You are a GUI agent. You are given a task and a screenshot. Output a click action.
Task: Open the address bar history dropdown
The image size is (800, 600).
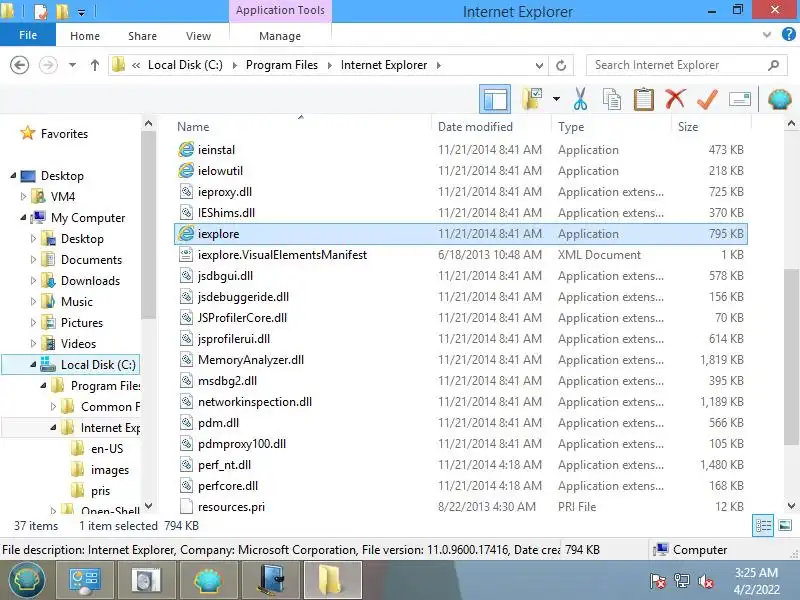point(539,65)
